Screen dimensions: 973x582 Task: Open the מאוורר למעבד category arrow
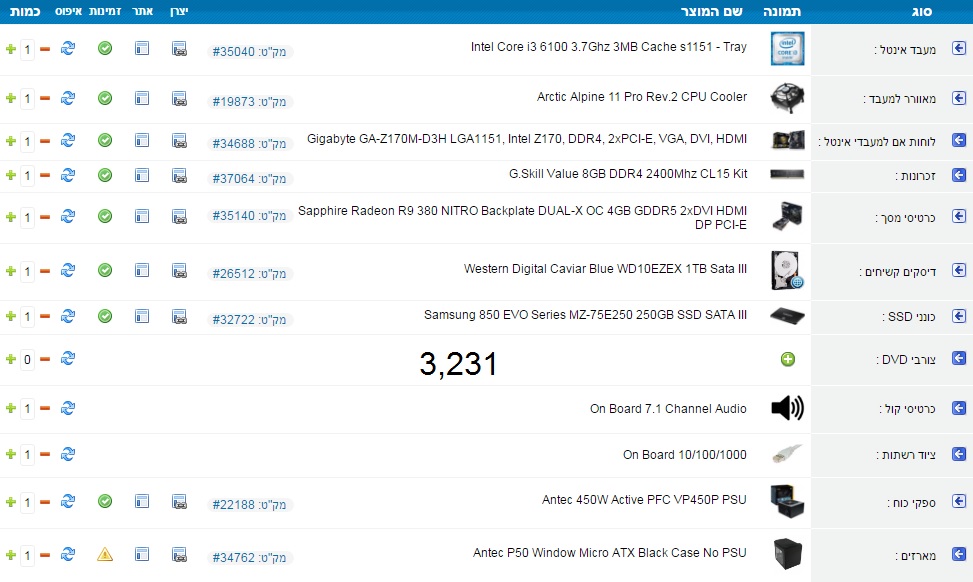pyautogui.click(x=959, y=98)
